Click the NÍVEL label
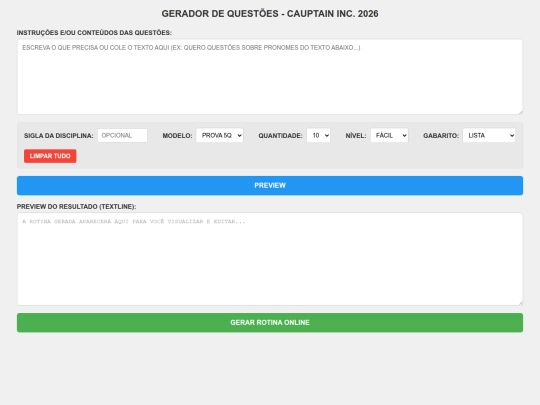This screenshot has height=405, width=540. pyautogui.click(x=356, y=136)
